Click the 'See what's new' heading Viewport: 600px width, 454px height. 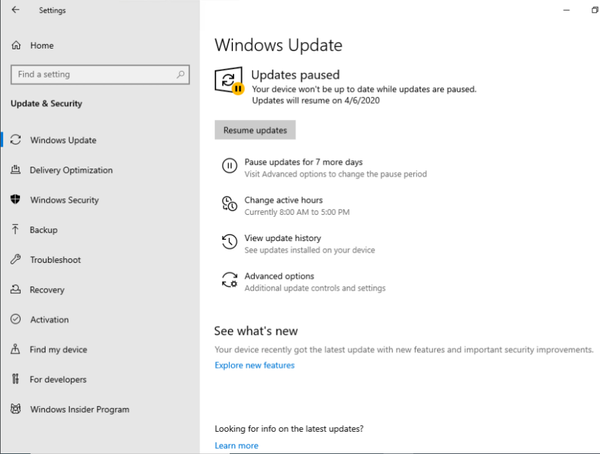point(256,330)
